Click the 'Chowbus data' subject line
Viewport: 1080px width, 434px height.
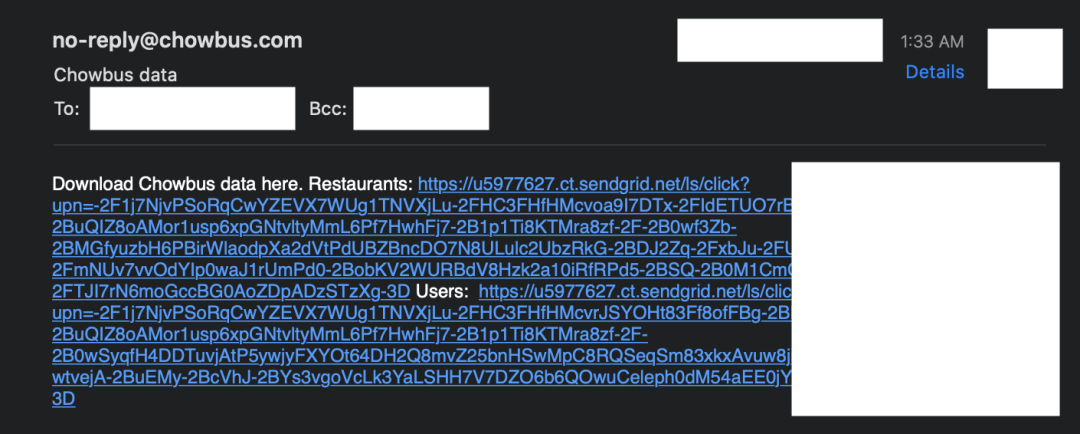tap(115, 74)
